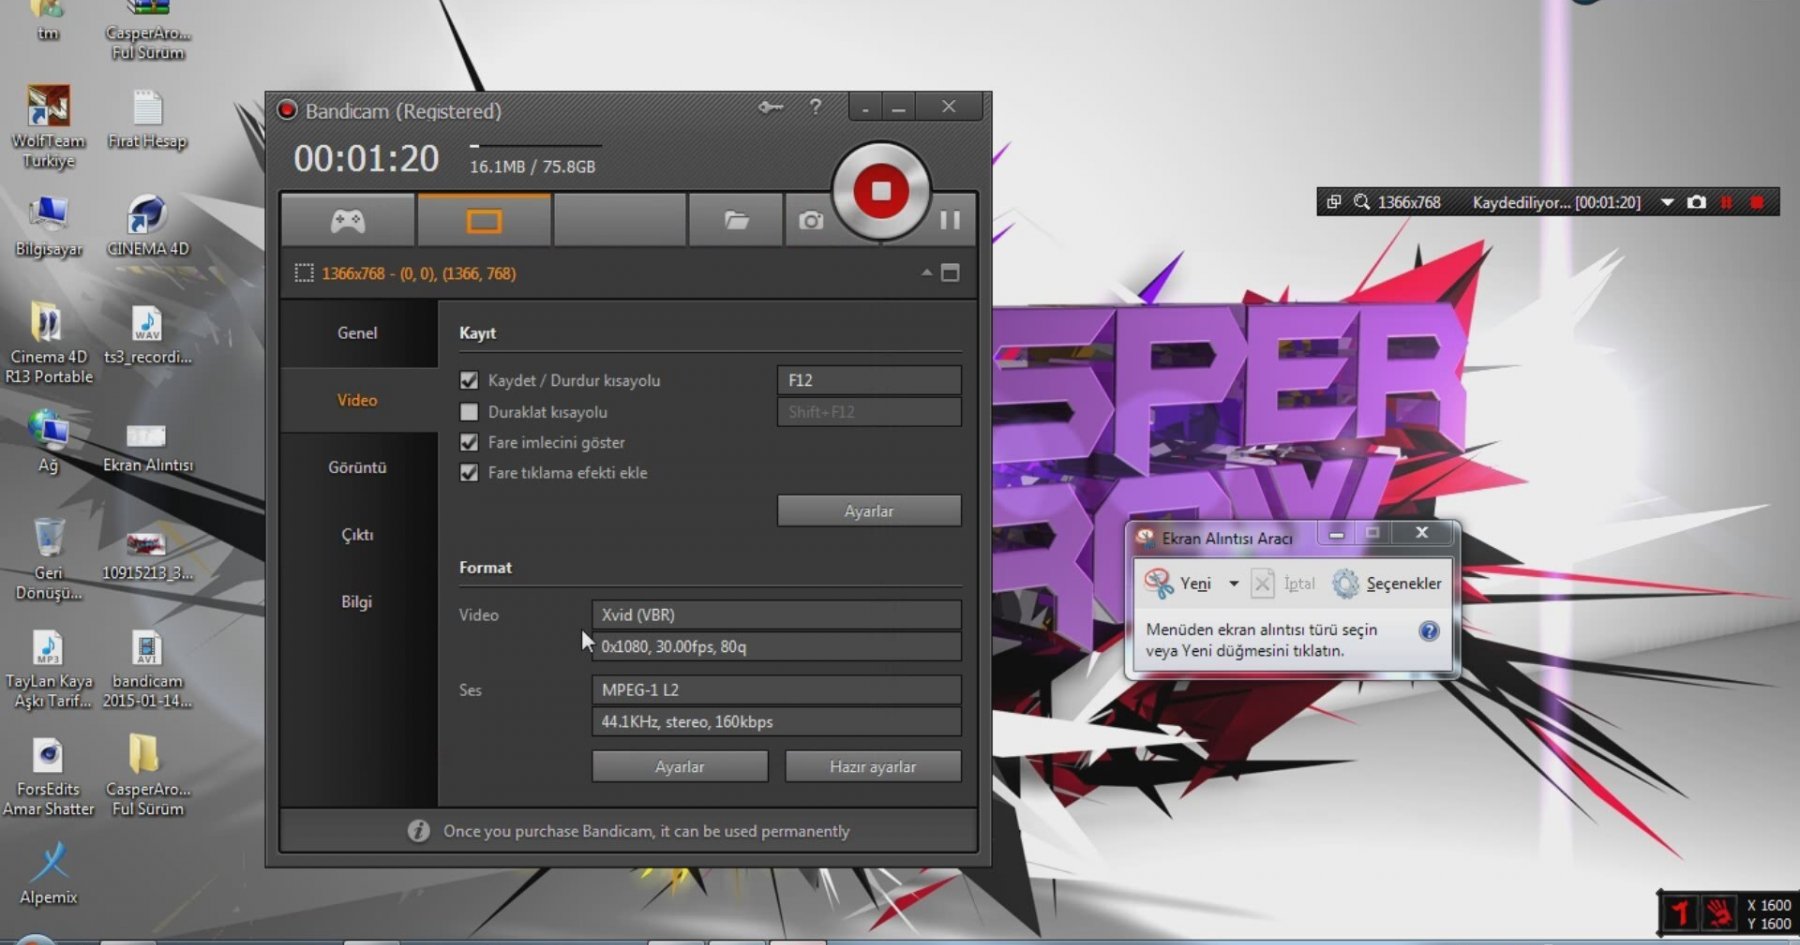Capture image via recording bar camera icon

(1696, 202)
